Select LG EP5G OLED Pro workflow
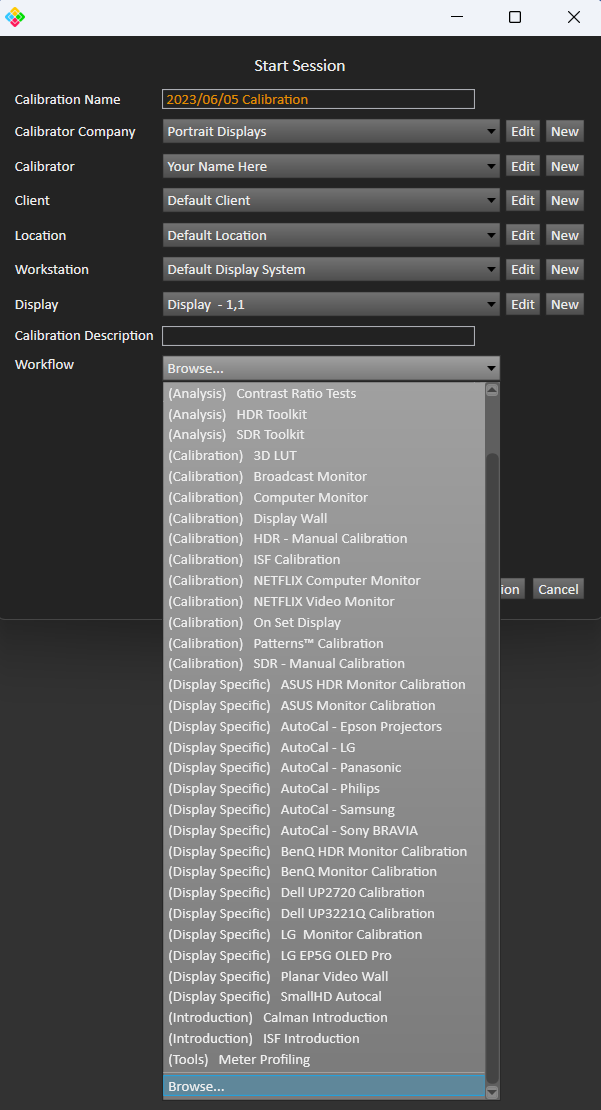The height and width of the screenshot is (1110, 601). click(x=324, y=956)
